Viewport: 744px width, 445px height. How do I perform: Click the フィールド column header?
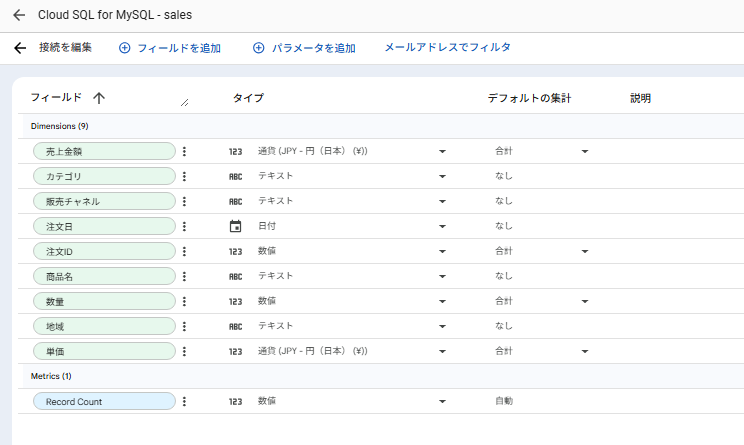click(56, 98)
